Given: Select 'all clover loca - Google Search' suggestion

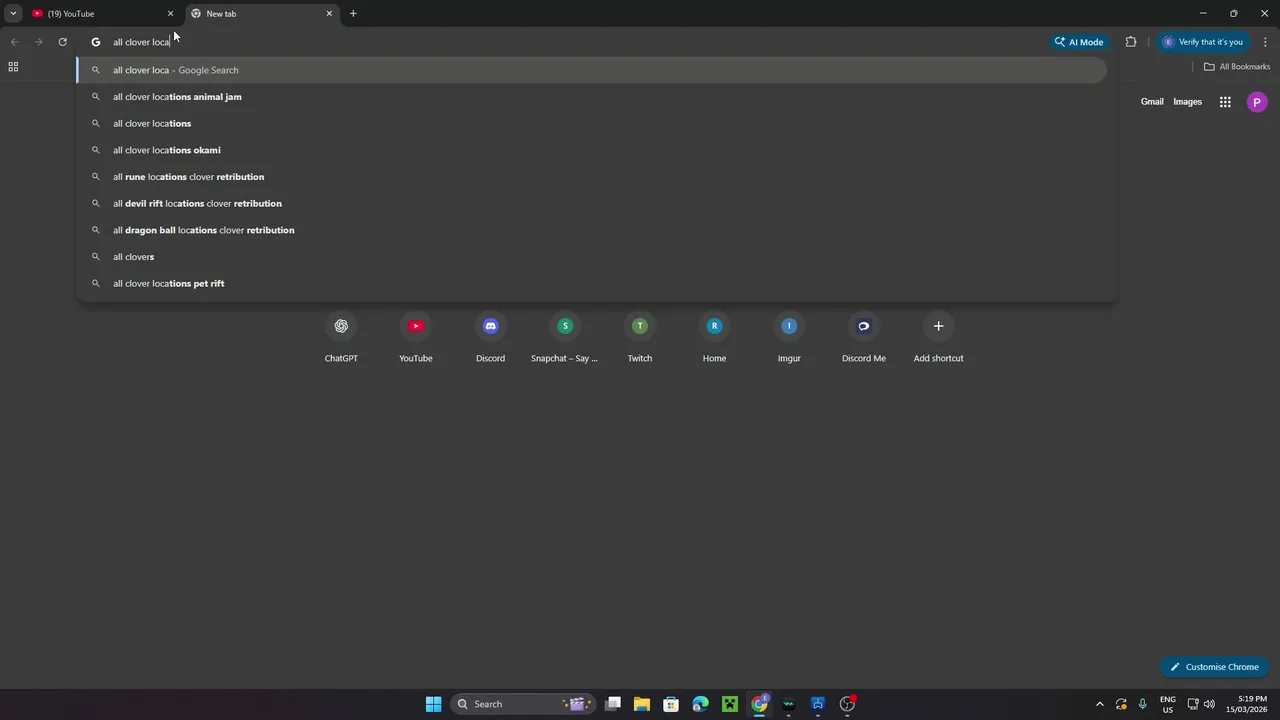Looking at the screenshot, I should (592, 70).
